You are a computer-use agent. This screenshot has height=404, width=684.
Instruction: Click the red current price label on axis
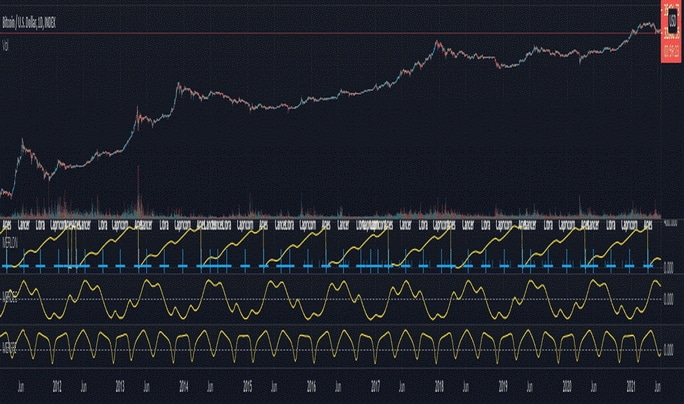pos(671,31)
